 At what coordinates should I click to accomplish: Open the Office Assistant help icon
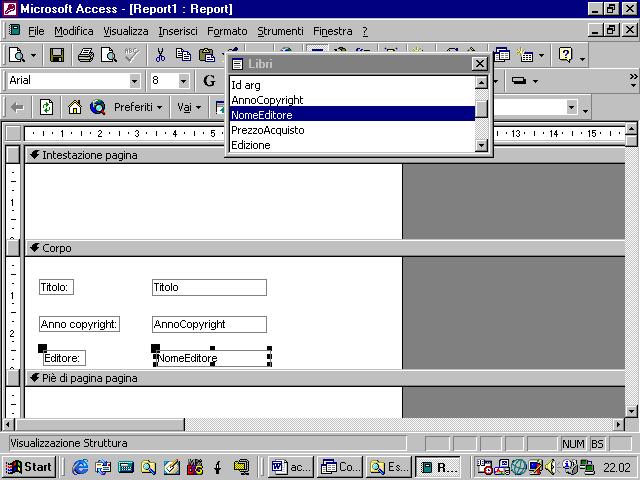566,55
